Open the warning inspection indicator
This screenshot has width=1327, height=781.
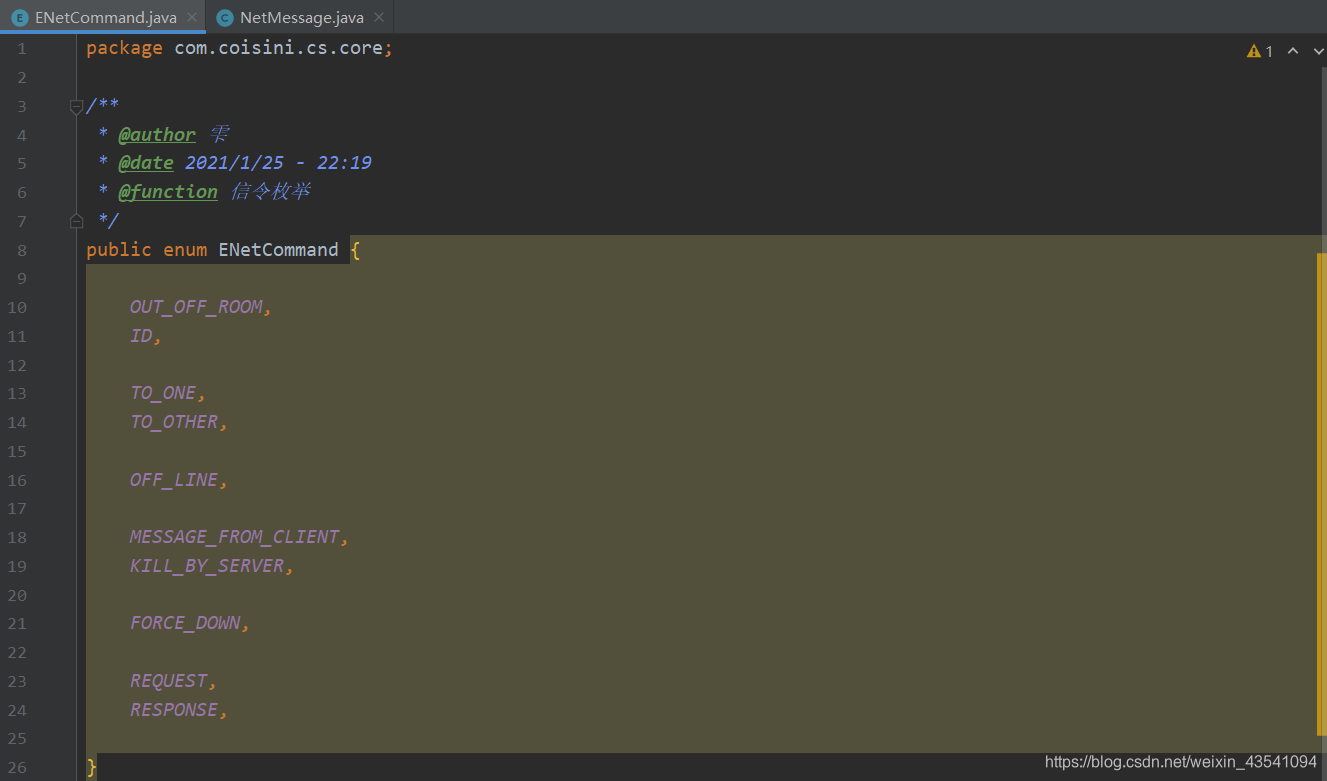(1260, 51)
